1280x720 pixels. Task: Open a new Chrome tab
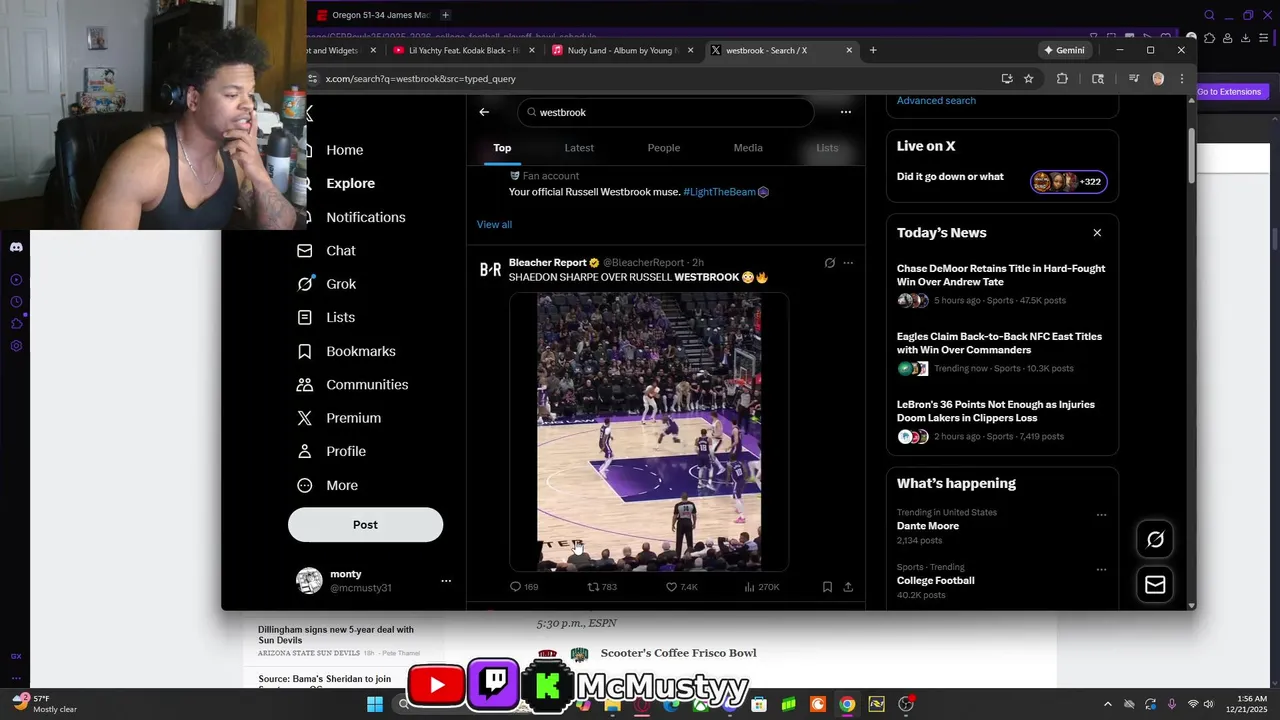tap(873, 50)
